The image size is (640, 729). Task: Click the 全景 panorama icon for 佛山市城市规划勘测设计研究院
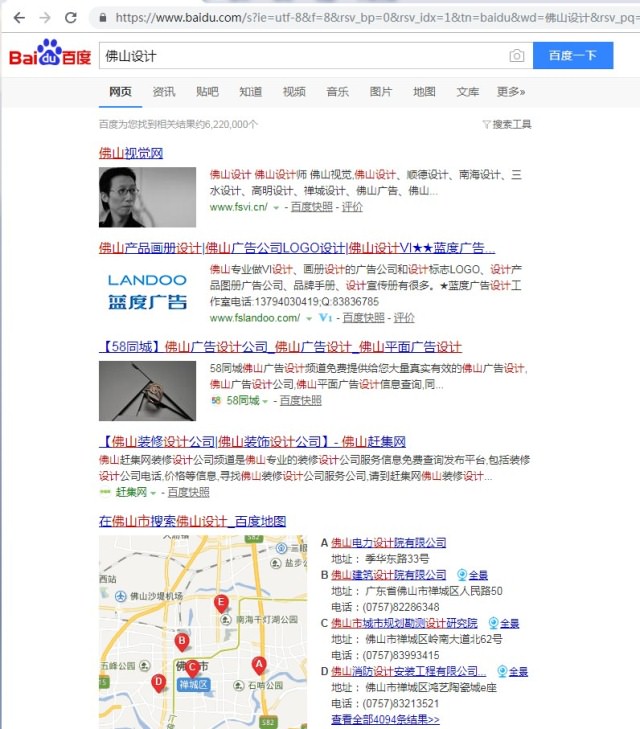493,623
